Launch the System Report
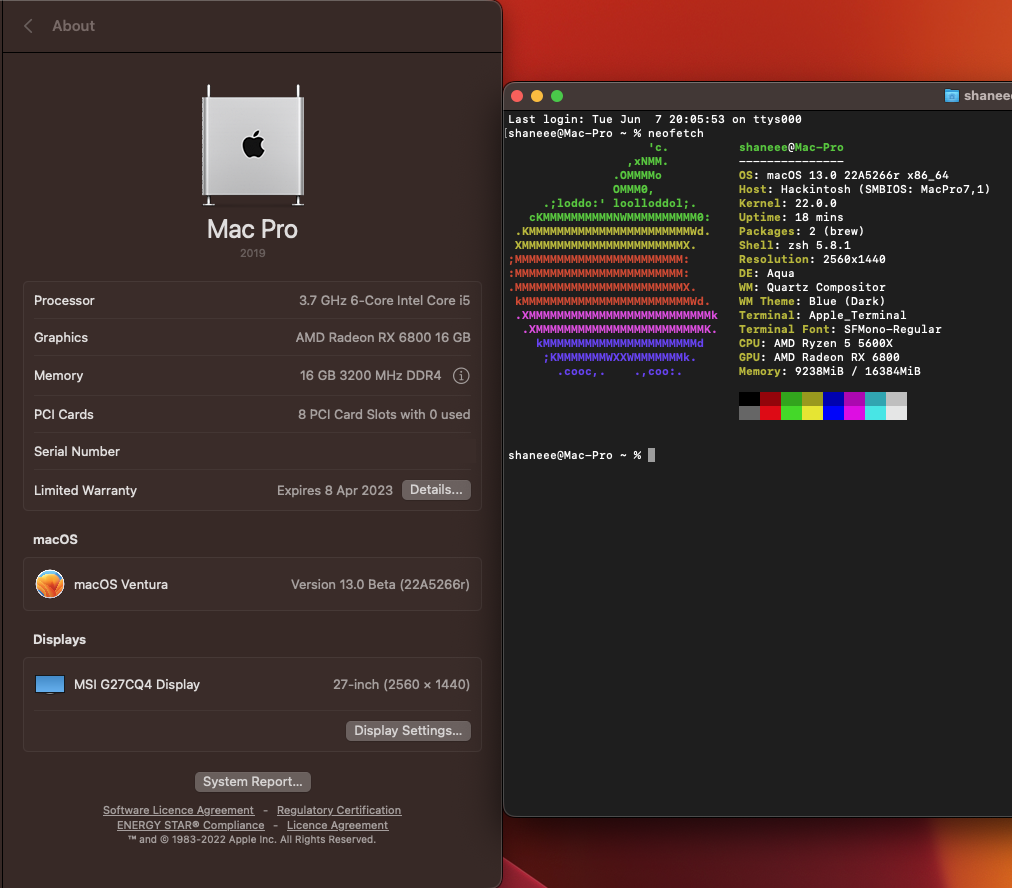Image resolution: width=1012 pixels, height=888 pixels. pos(252,782)
